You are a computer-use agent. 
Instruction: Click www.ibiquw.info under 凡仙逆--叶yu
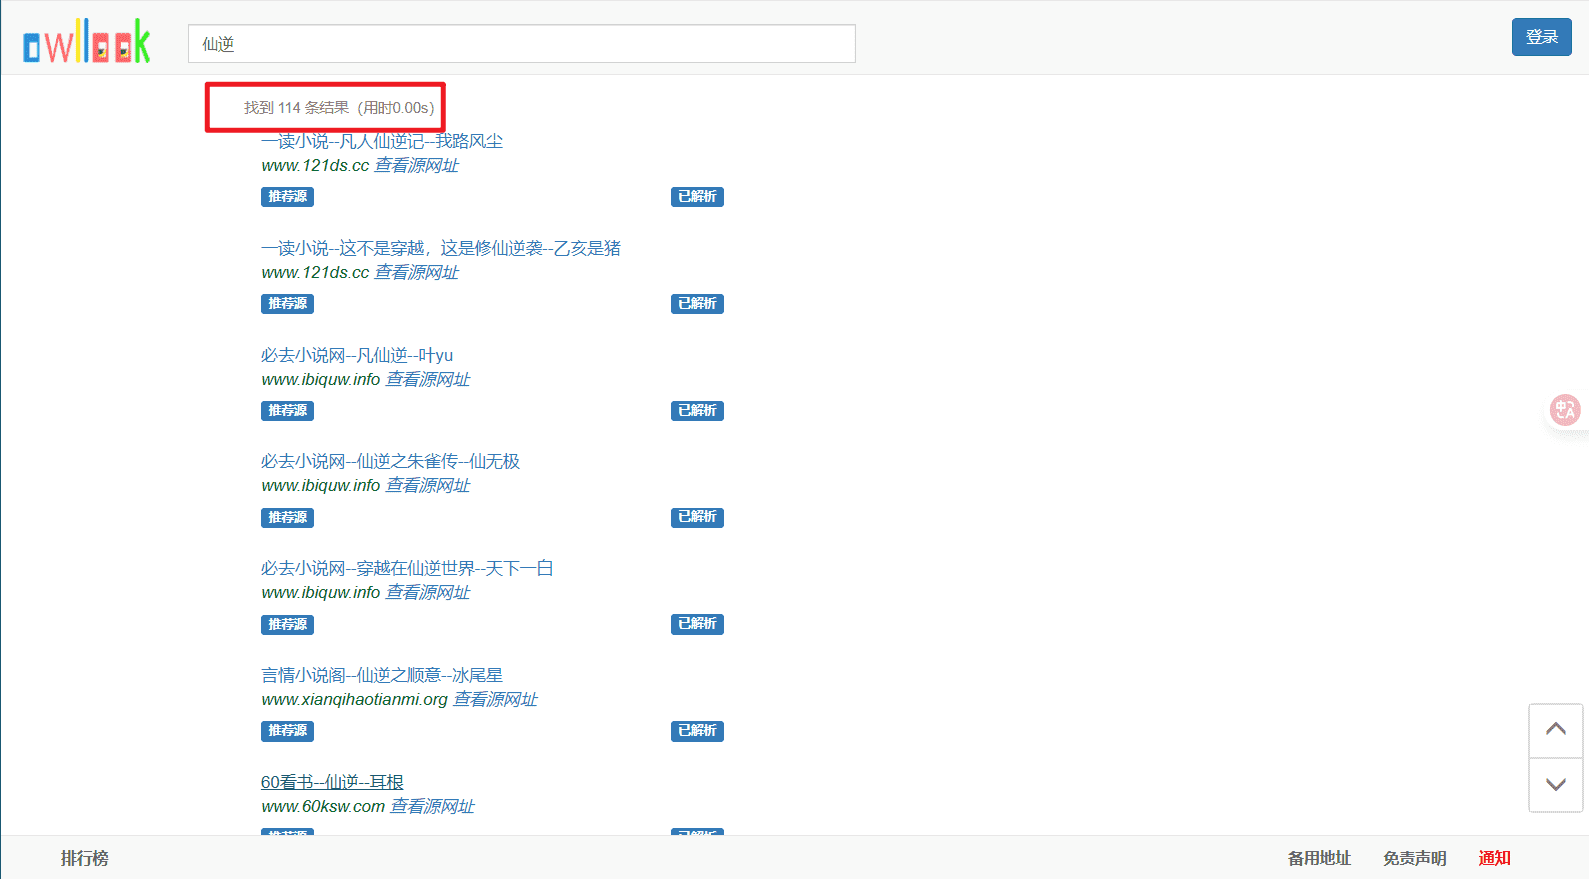click(x=321, y=379)
